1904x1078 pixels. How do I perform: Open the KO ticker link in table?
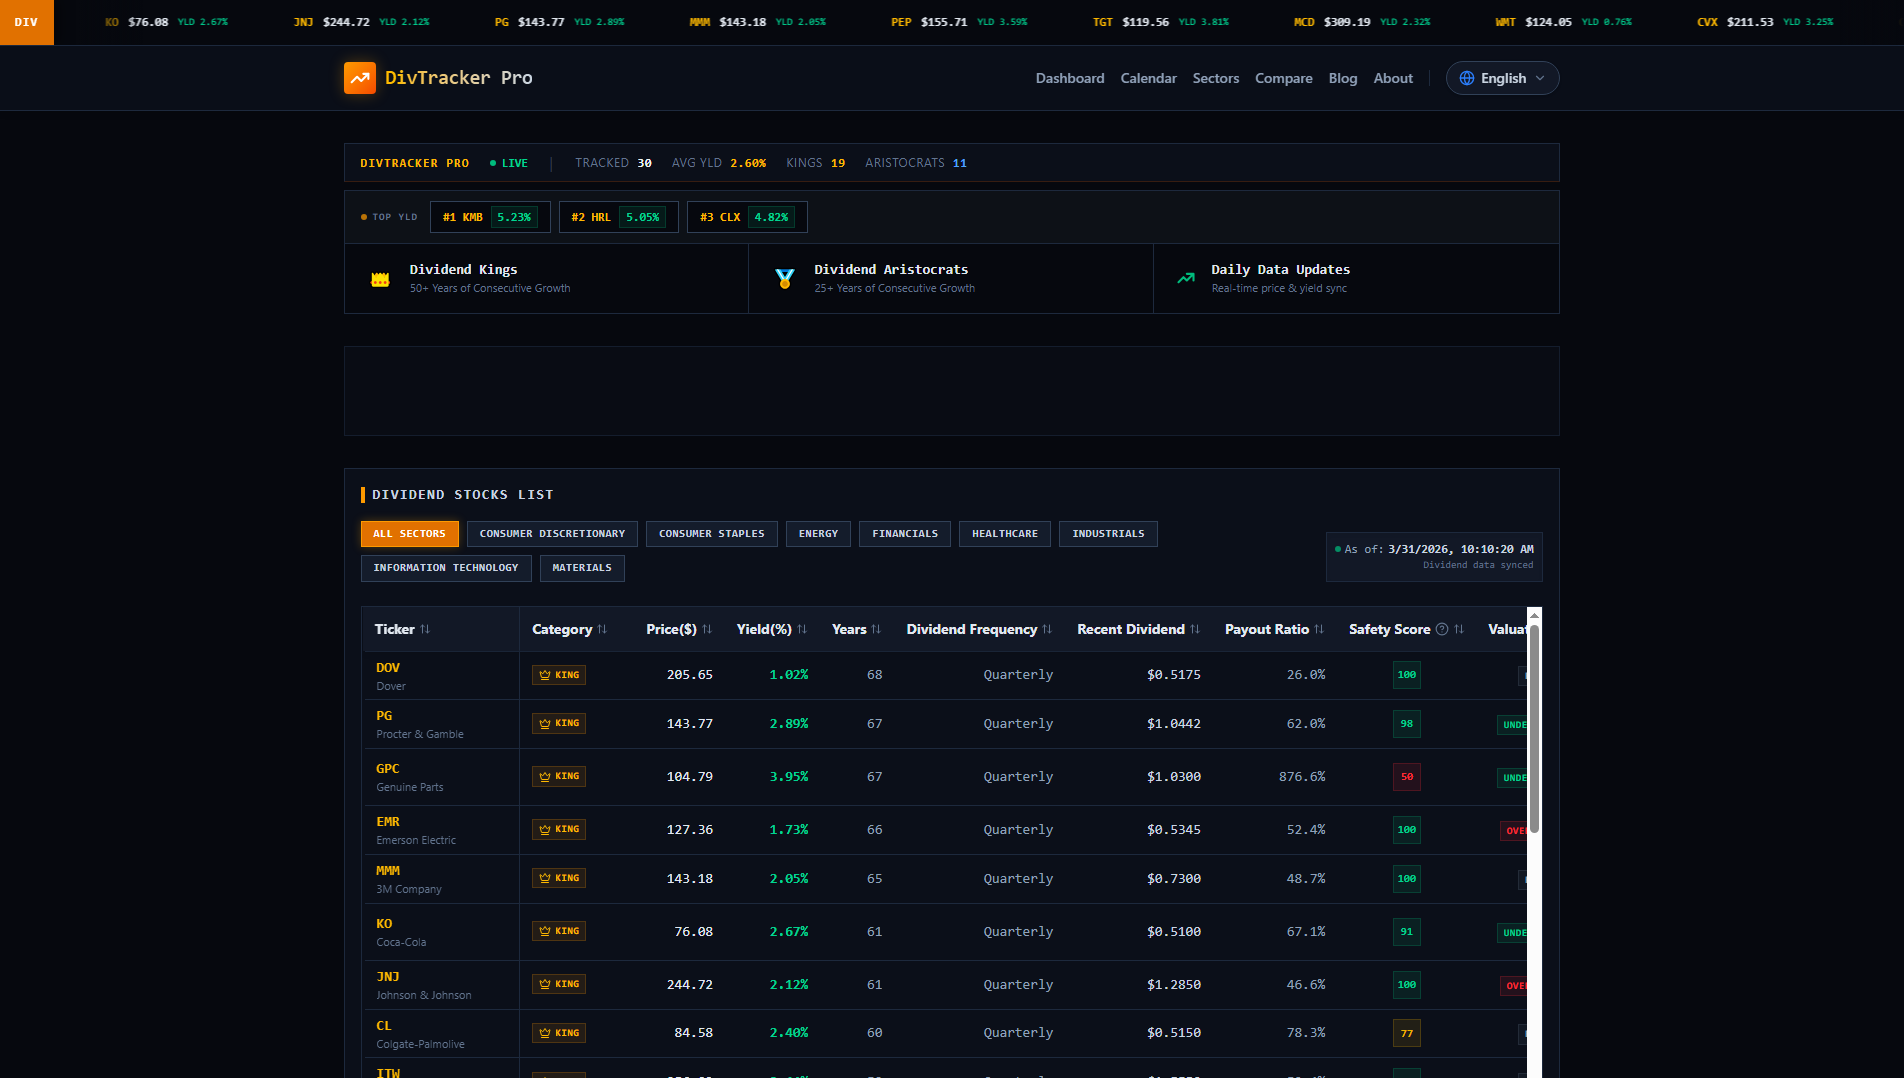click(384, 924)
